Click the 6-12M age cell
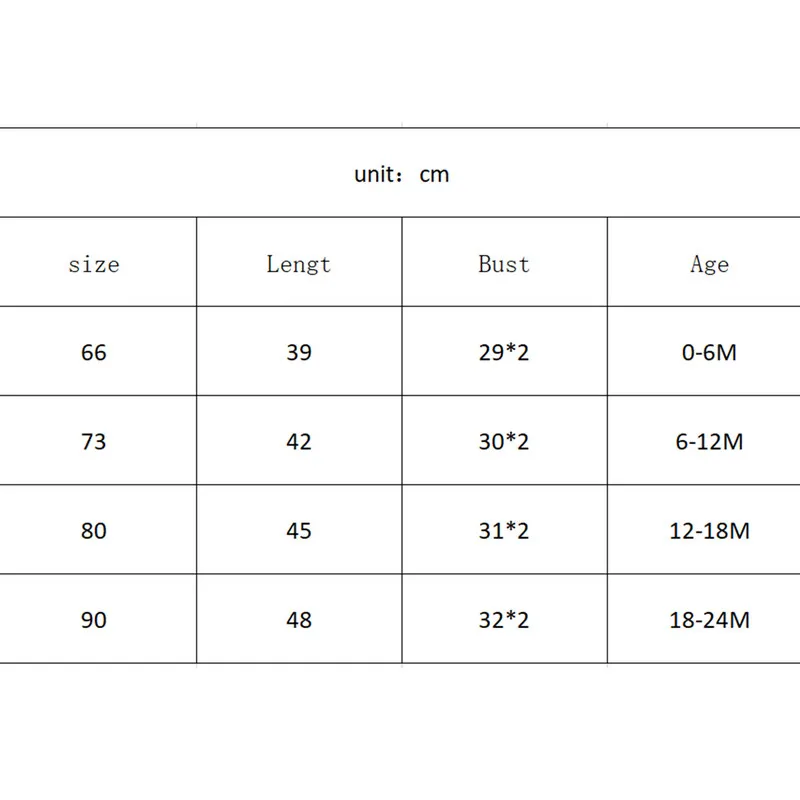 (x=709, y=441)
